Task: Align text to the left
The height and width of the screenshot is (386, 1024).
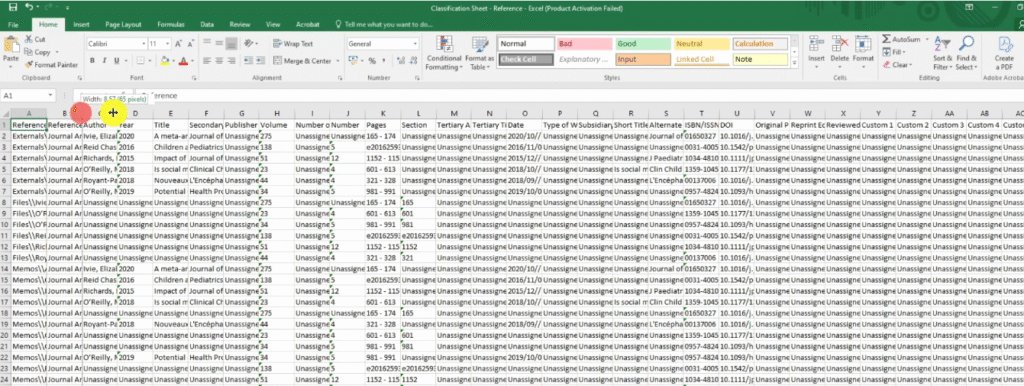Action: pos(206,61)
